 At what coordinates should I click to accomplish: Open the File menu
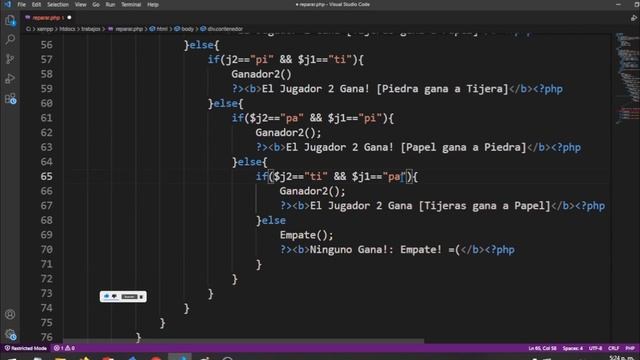click(22, 4)
